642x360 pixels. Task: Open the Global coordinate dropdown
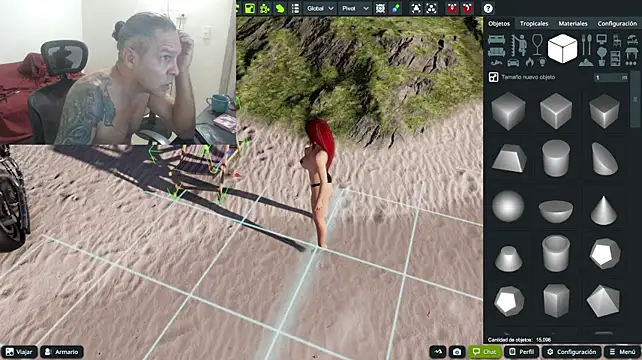pyautogui.click(x=320, y=8)
